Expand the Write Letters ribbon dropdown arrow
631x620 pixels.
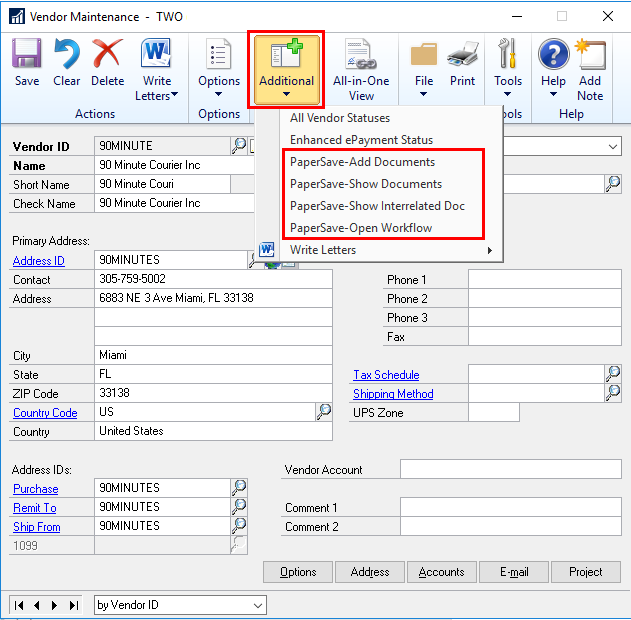point(174,94)
